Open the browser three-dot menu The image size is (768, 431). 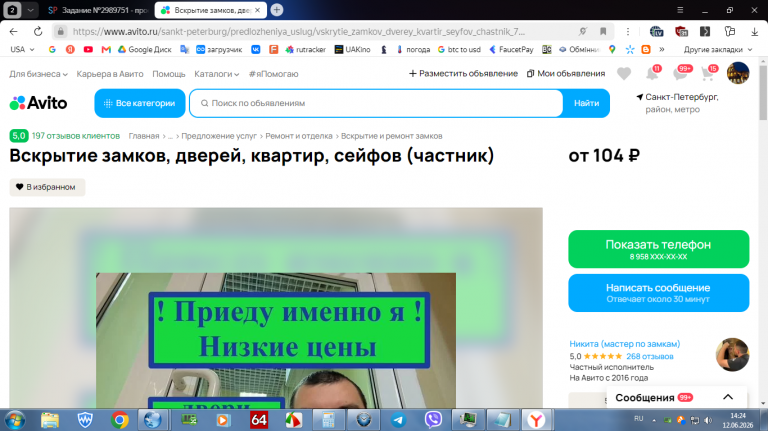[x=627, y=31]
